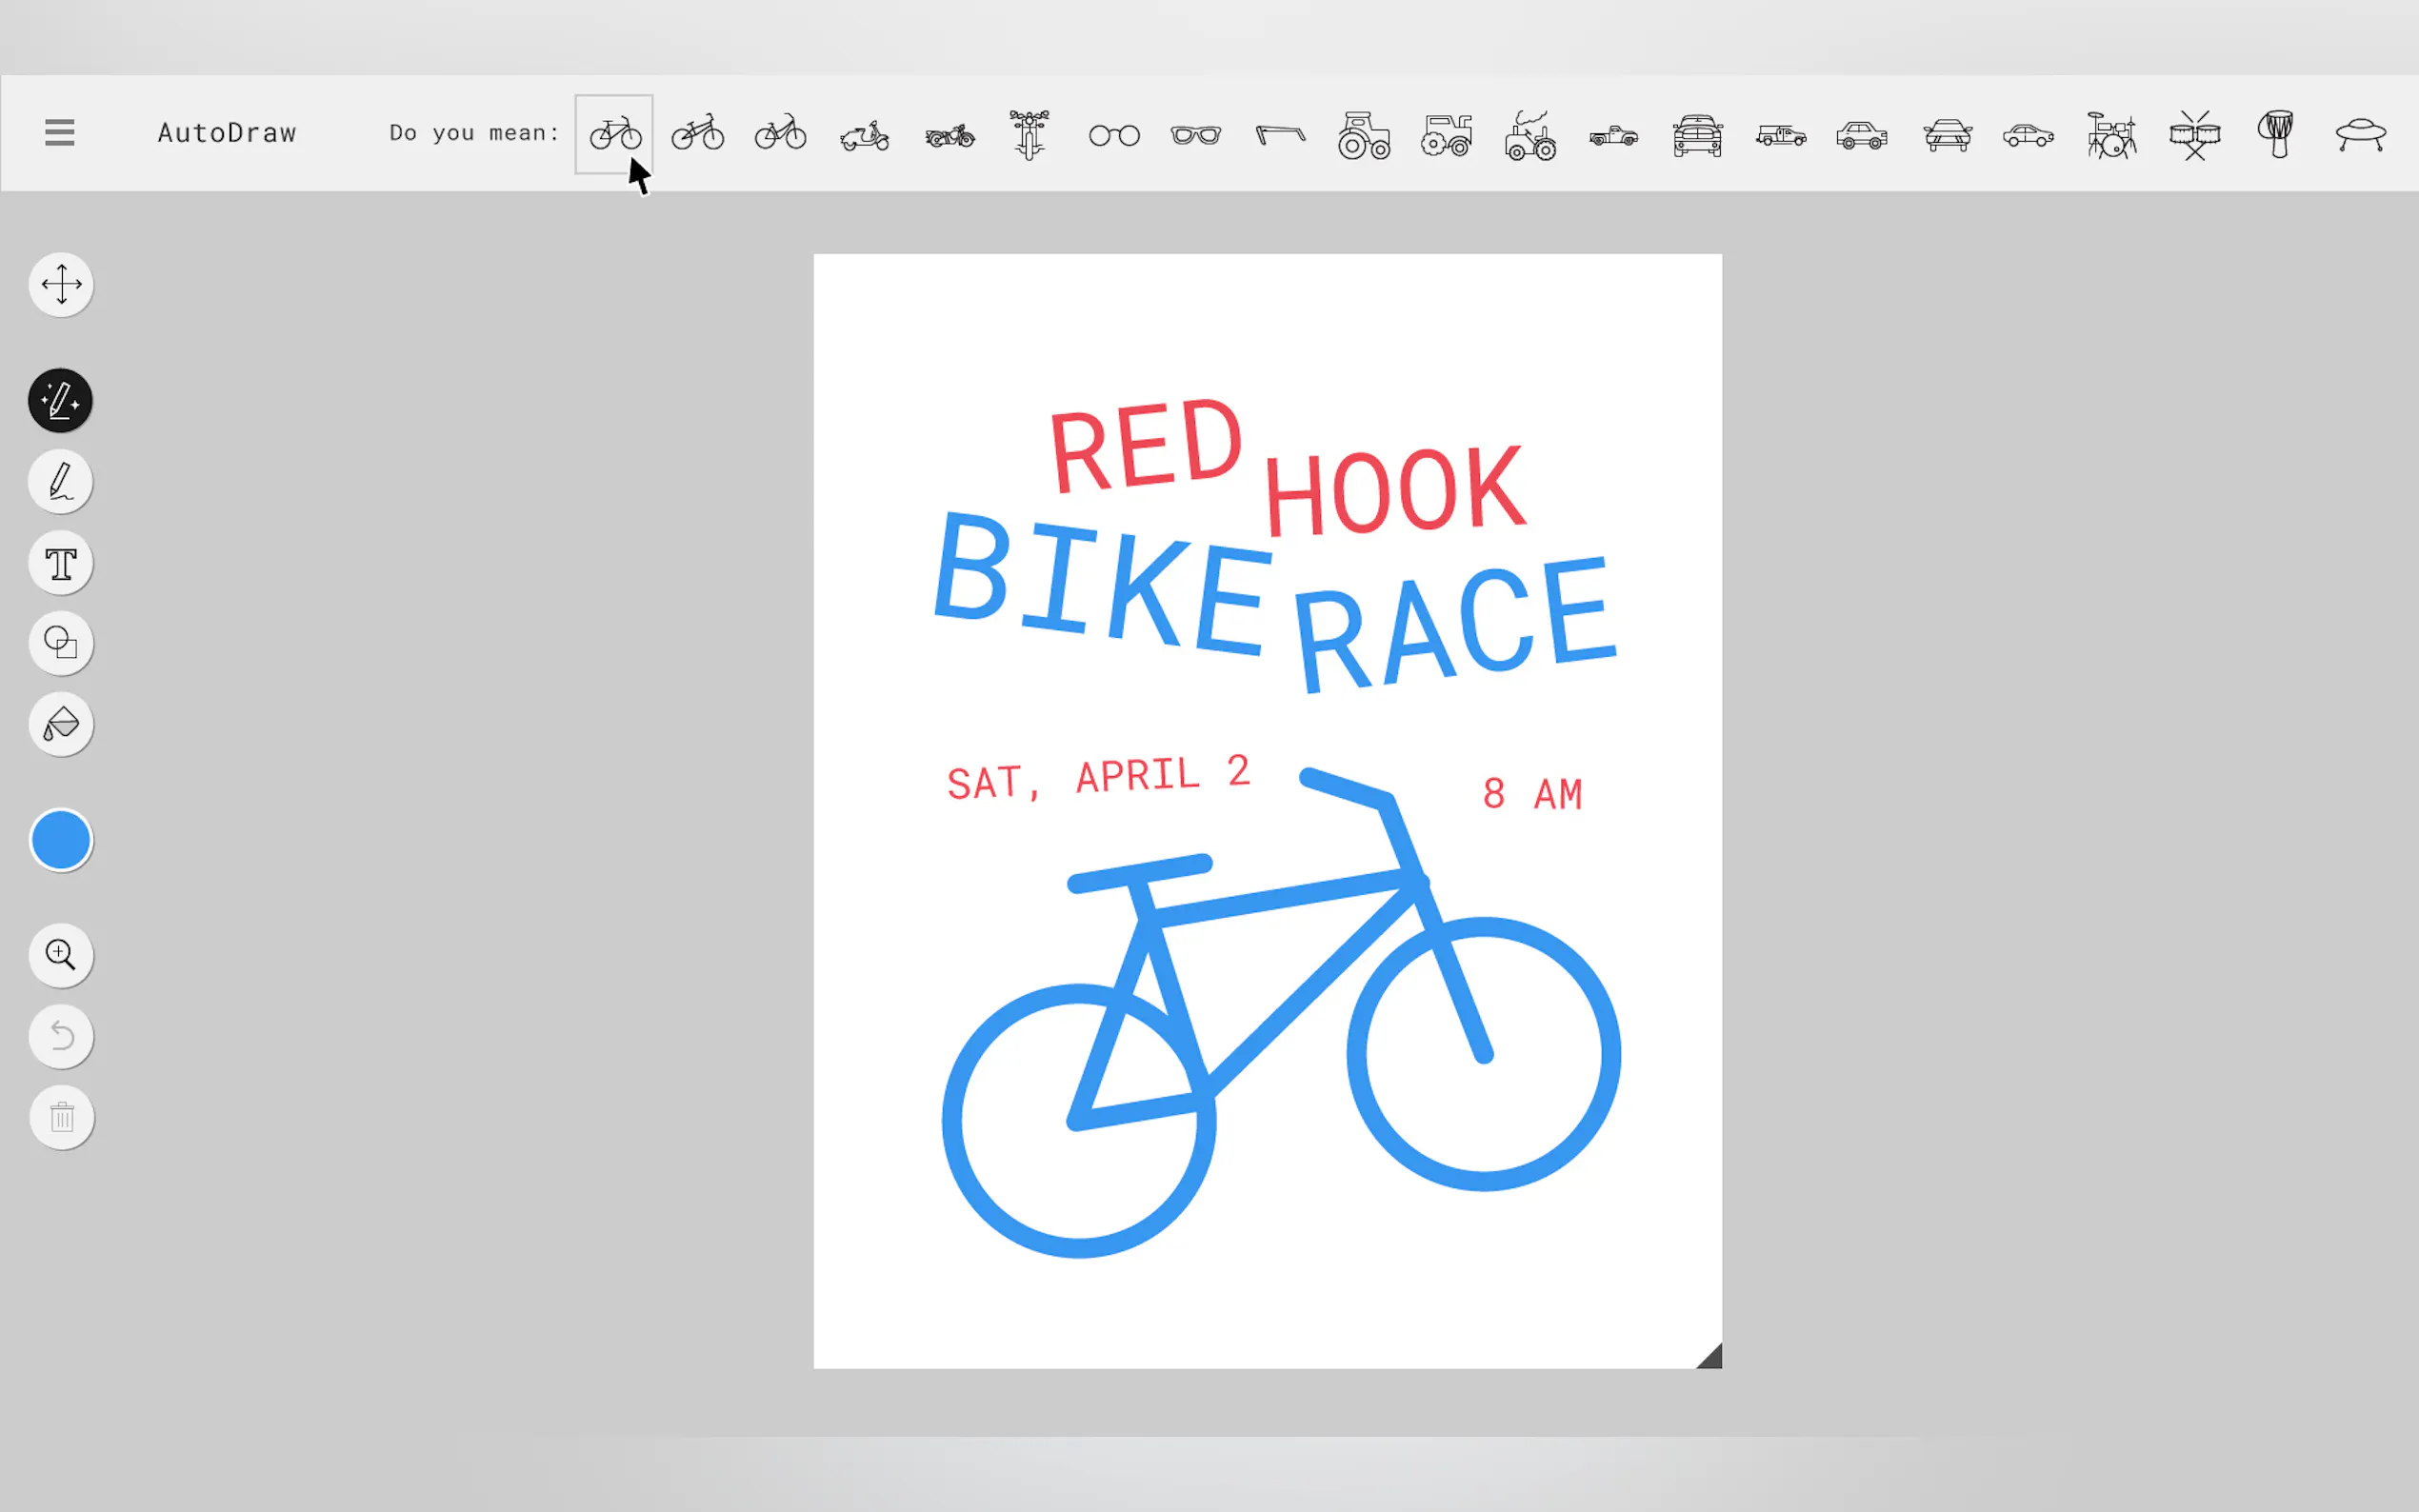Select the freehand Draw pencil tool
This screenshot has width=2419, height=1512.
61,482
